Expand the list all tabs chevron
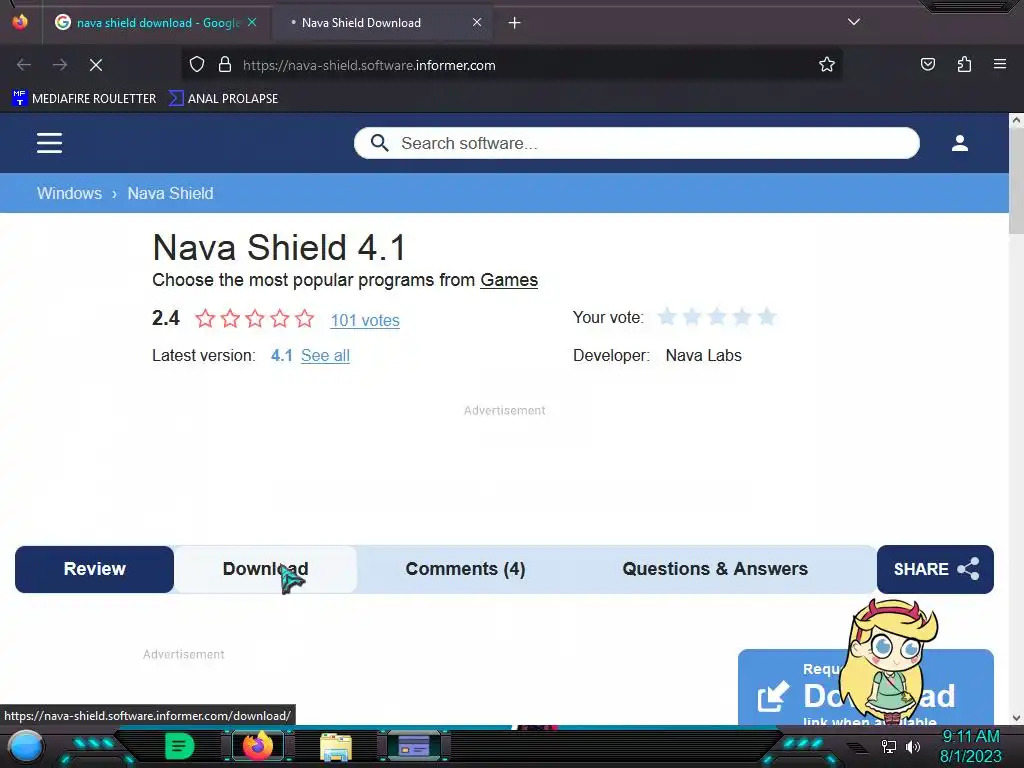This screenshot has height=768, width=1024. [854, 22]
